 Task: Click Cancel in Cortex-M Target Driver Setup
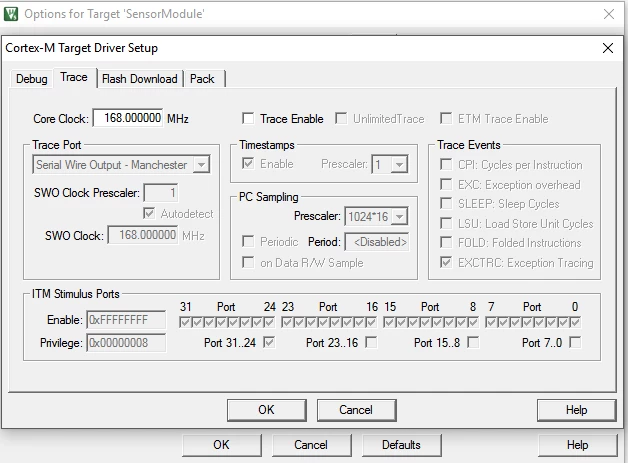(356, 410)
